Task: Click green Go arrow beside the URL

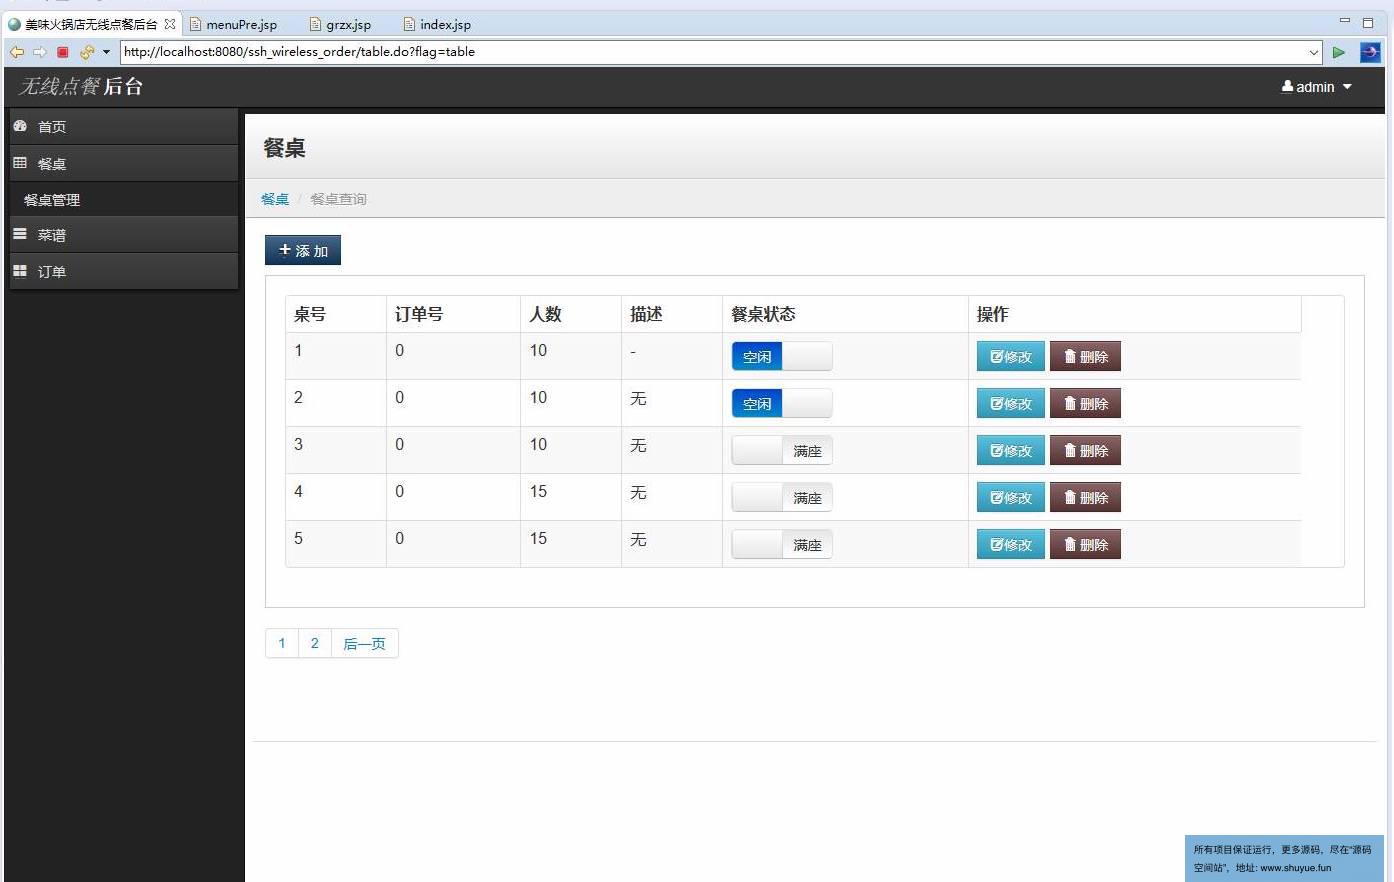Action: 1338,52
